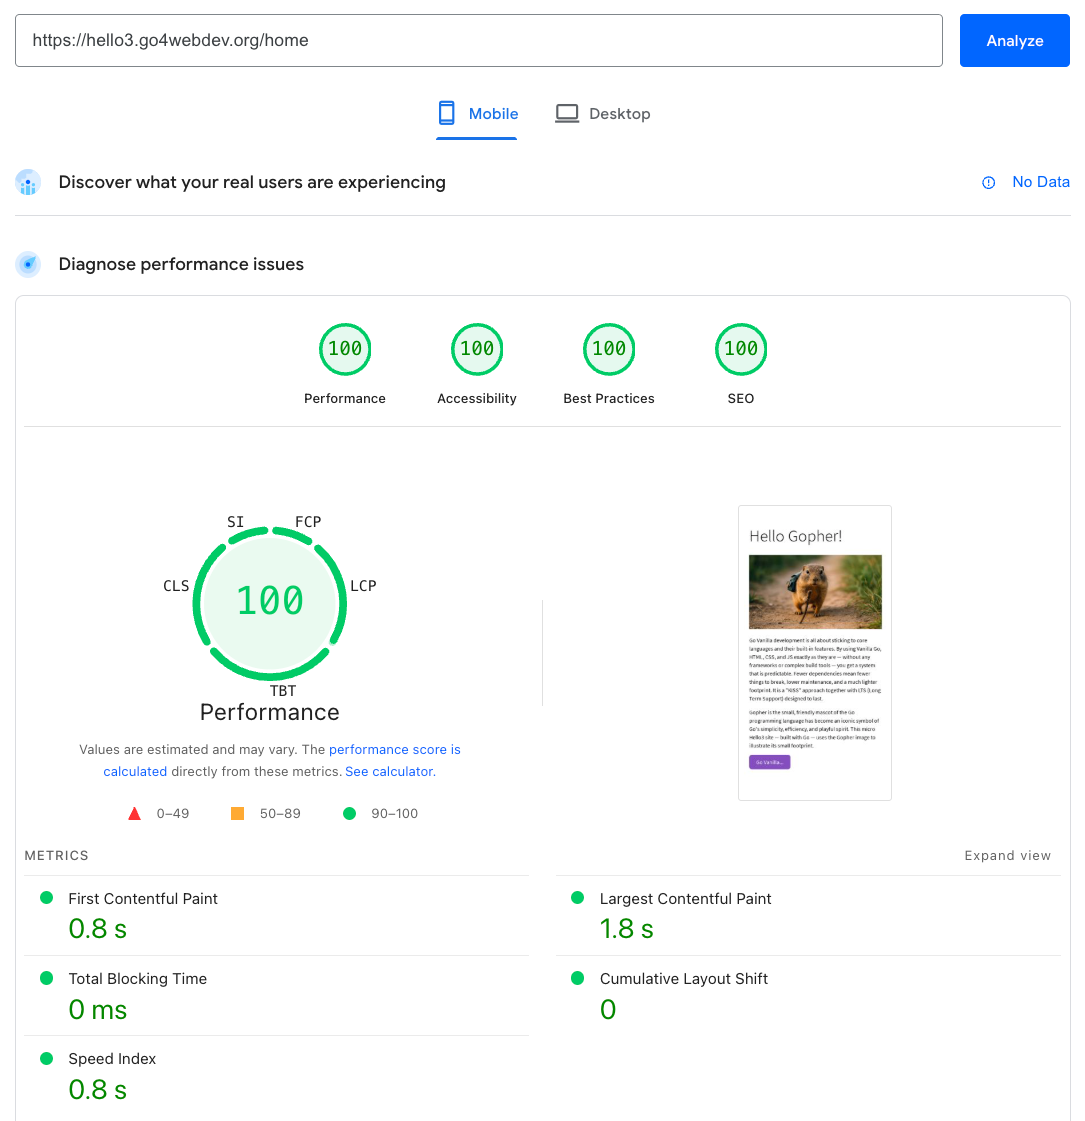Click the URL input field
Screen dimensions: 1085x1121
point(479,41)
